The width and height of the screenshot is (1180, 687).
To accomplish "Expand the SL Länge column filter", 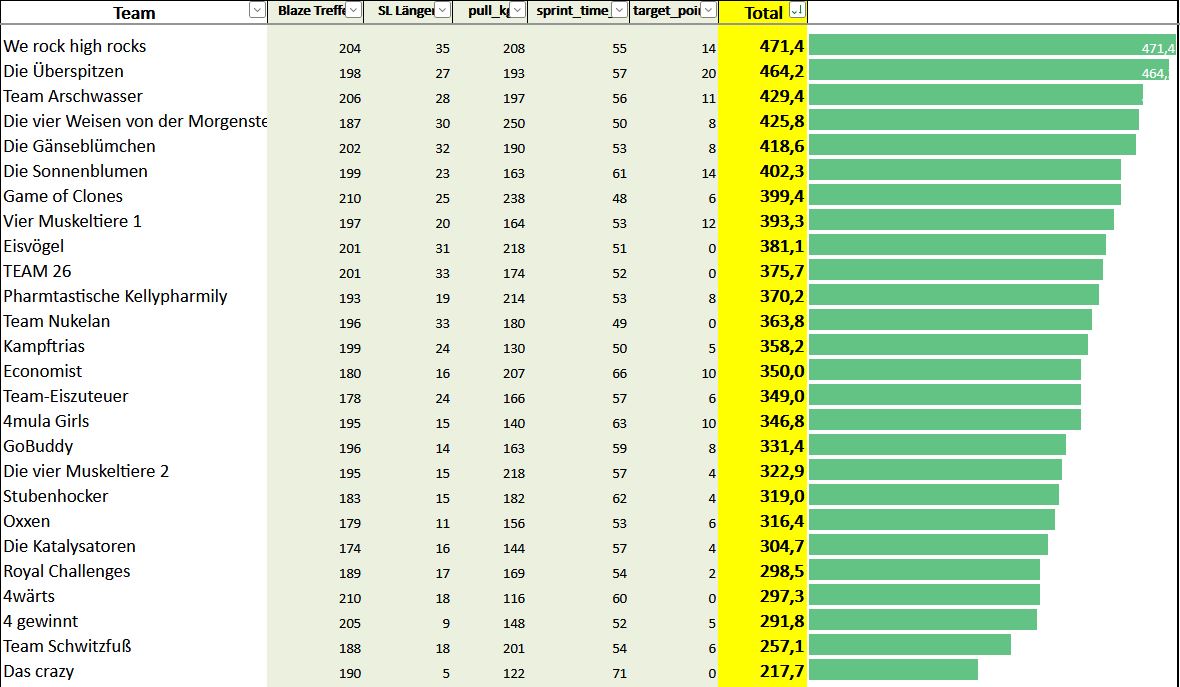I will (x=443, y=11).
